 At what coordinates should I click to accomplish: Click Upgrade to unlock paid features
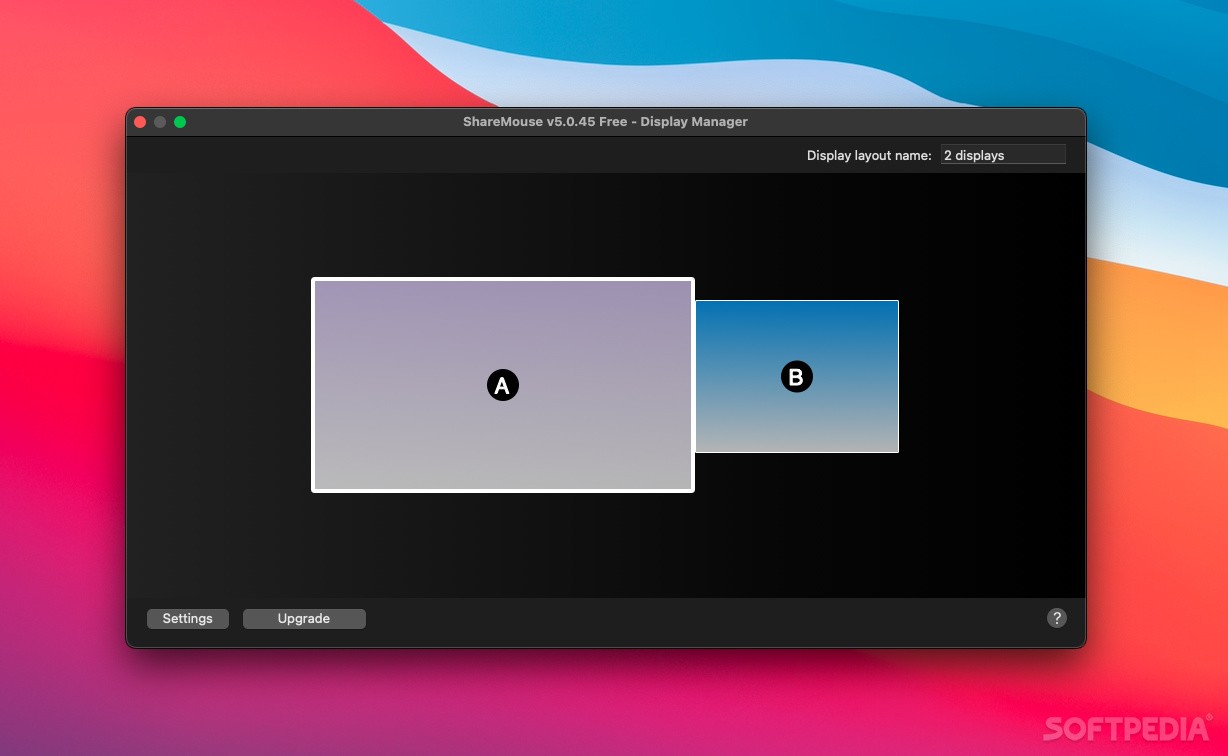point(303,618)
